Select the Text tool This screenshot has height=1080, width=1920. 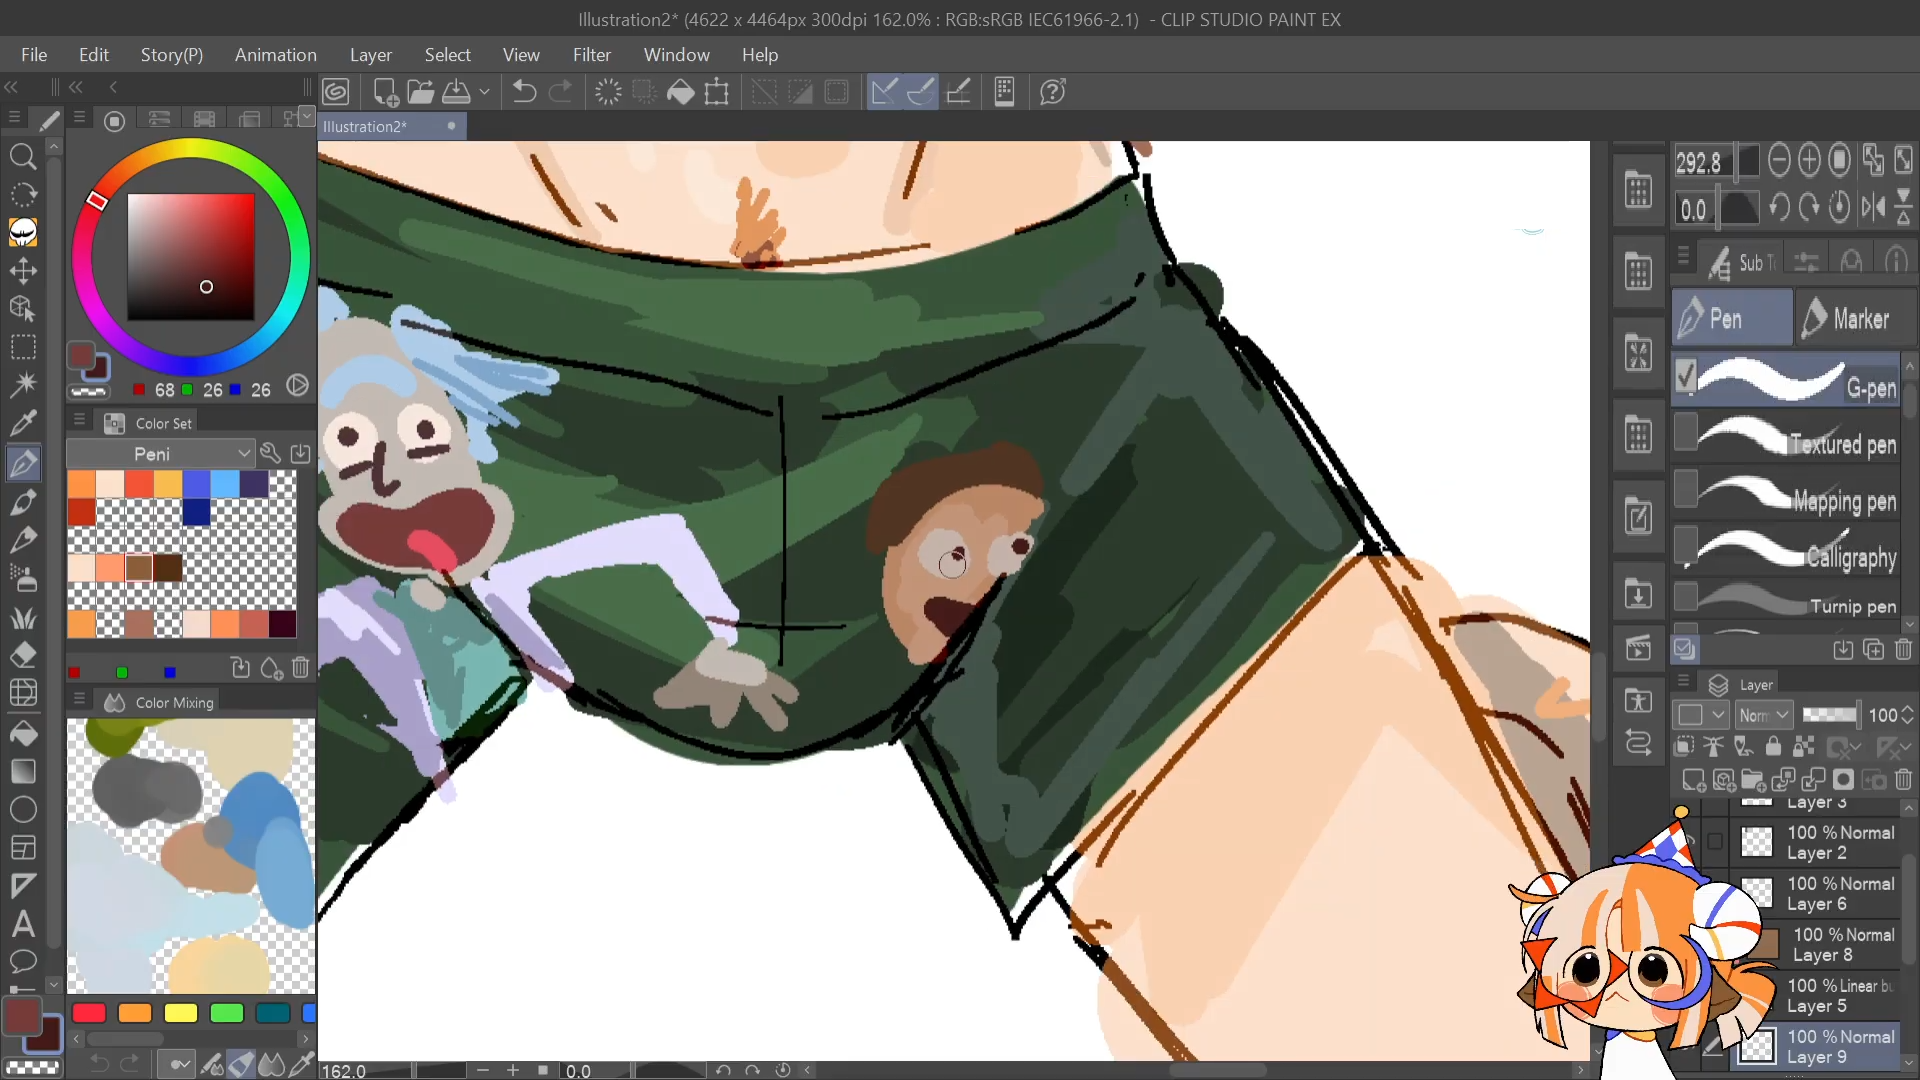point(23,923)
